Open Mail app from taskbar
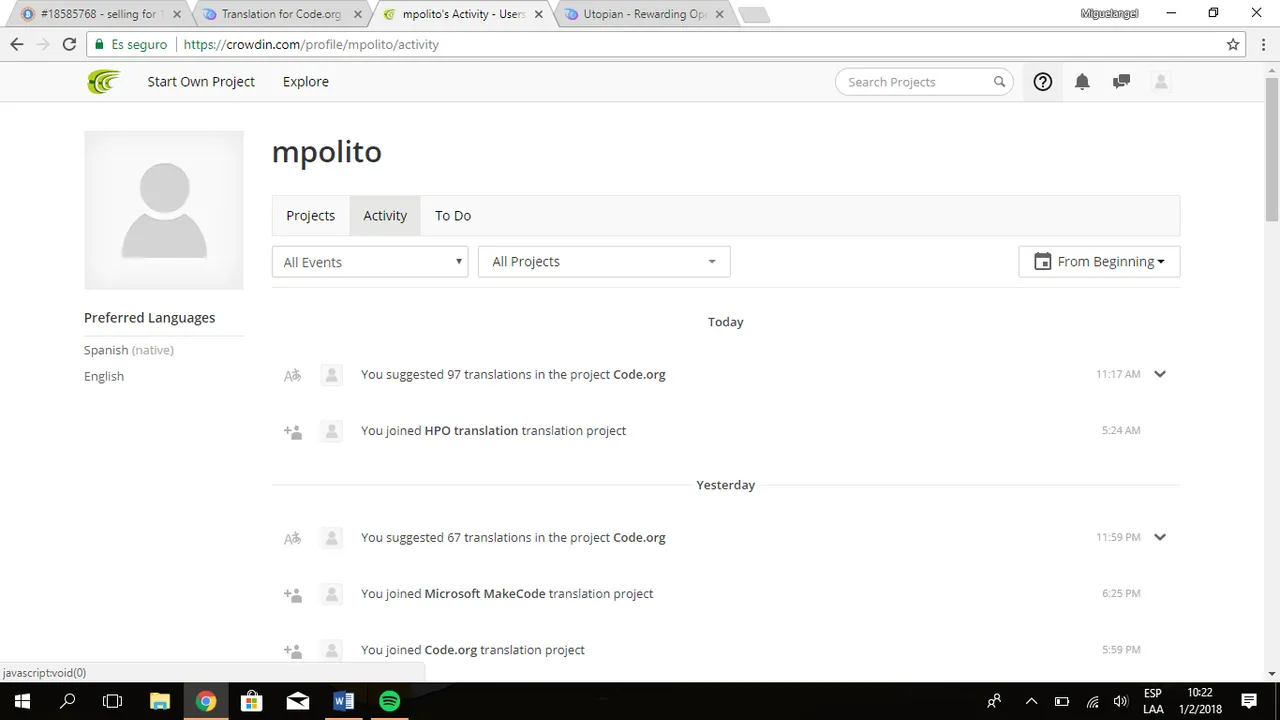Viewport: 1280px width, 720px height. pyautogui.click(x=298, y=701)
